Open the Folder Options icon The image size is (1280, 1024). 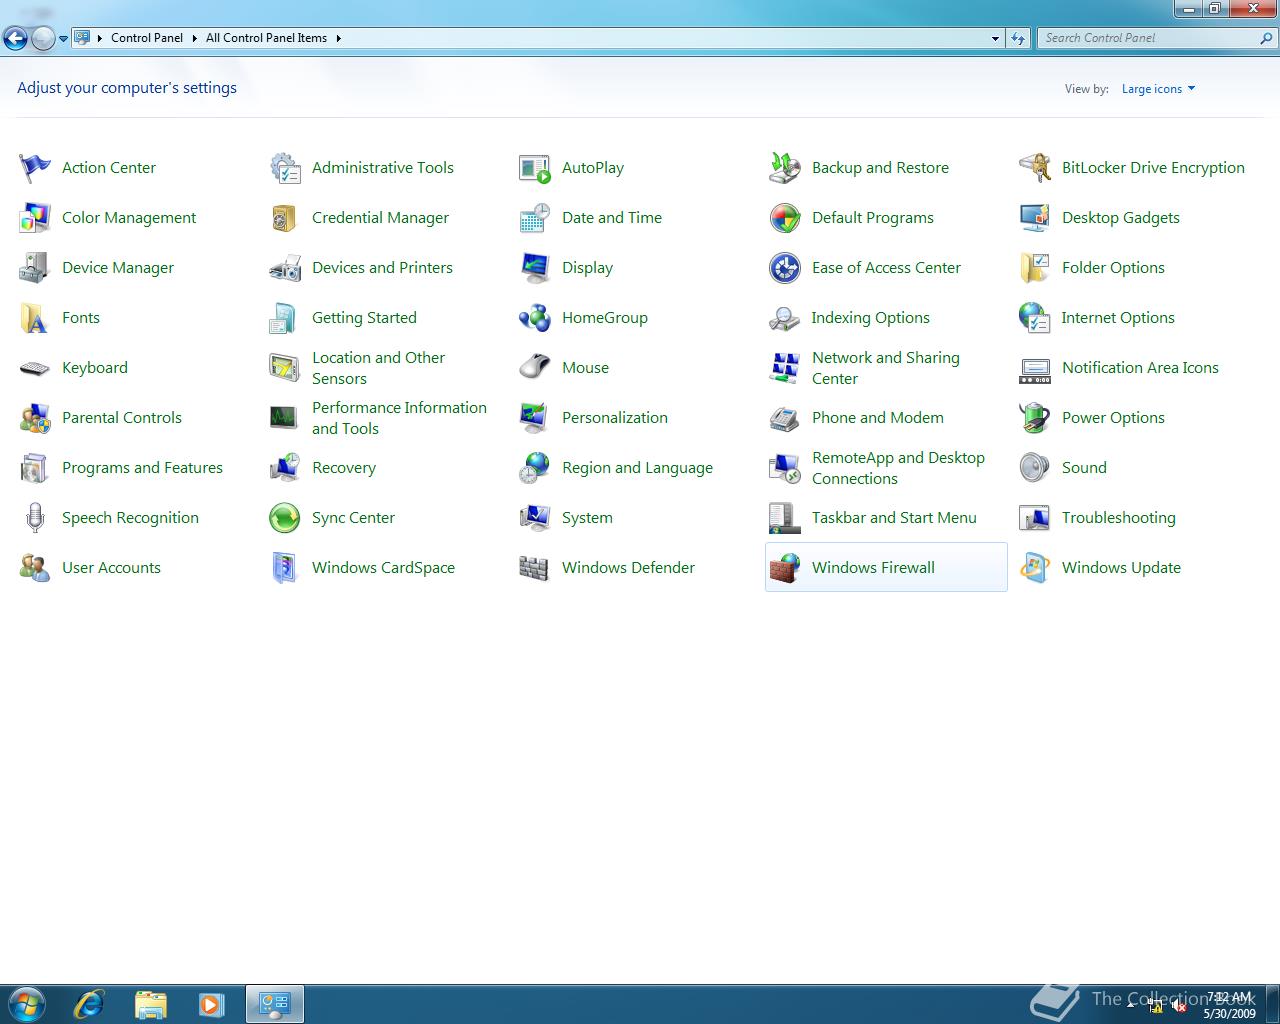point(1035,268)
